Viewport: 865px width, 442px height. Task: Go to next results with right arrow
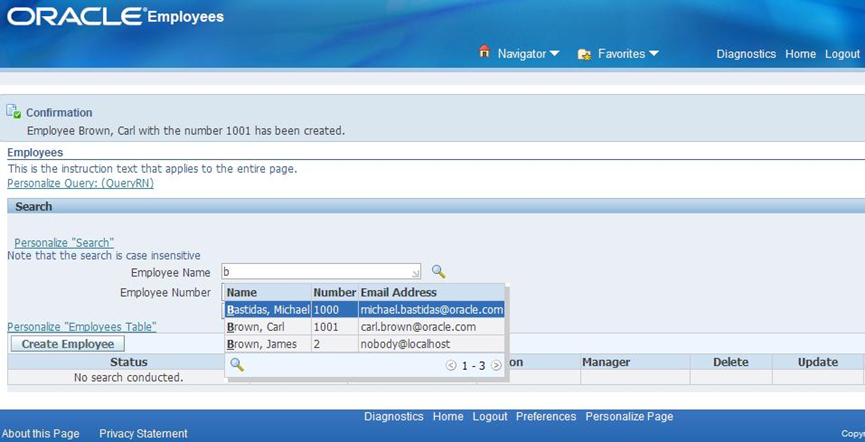[x=496, y=365]
